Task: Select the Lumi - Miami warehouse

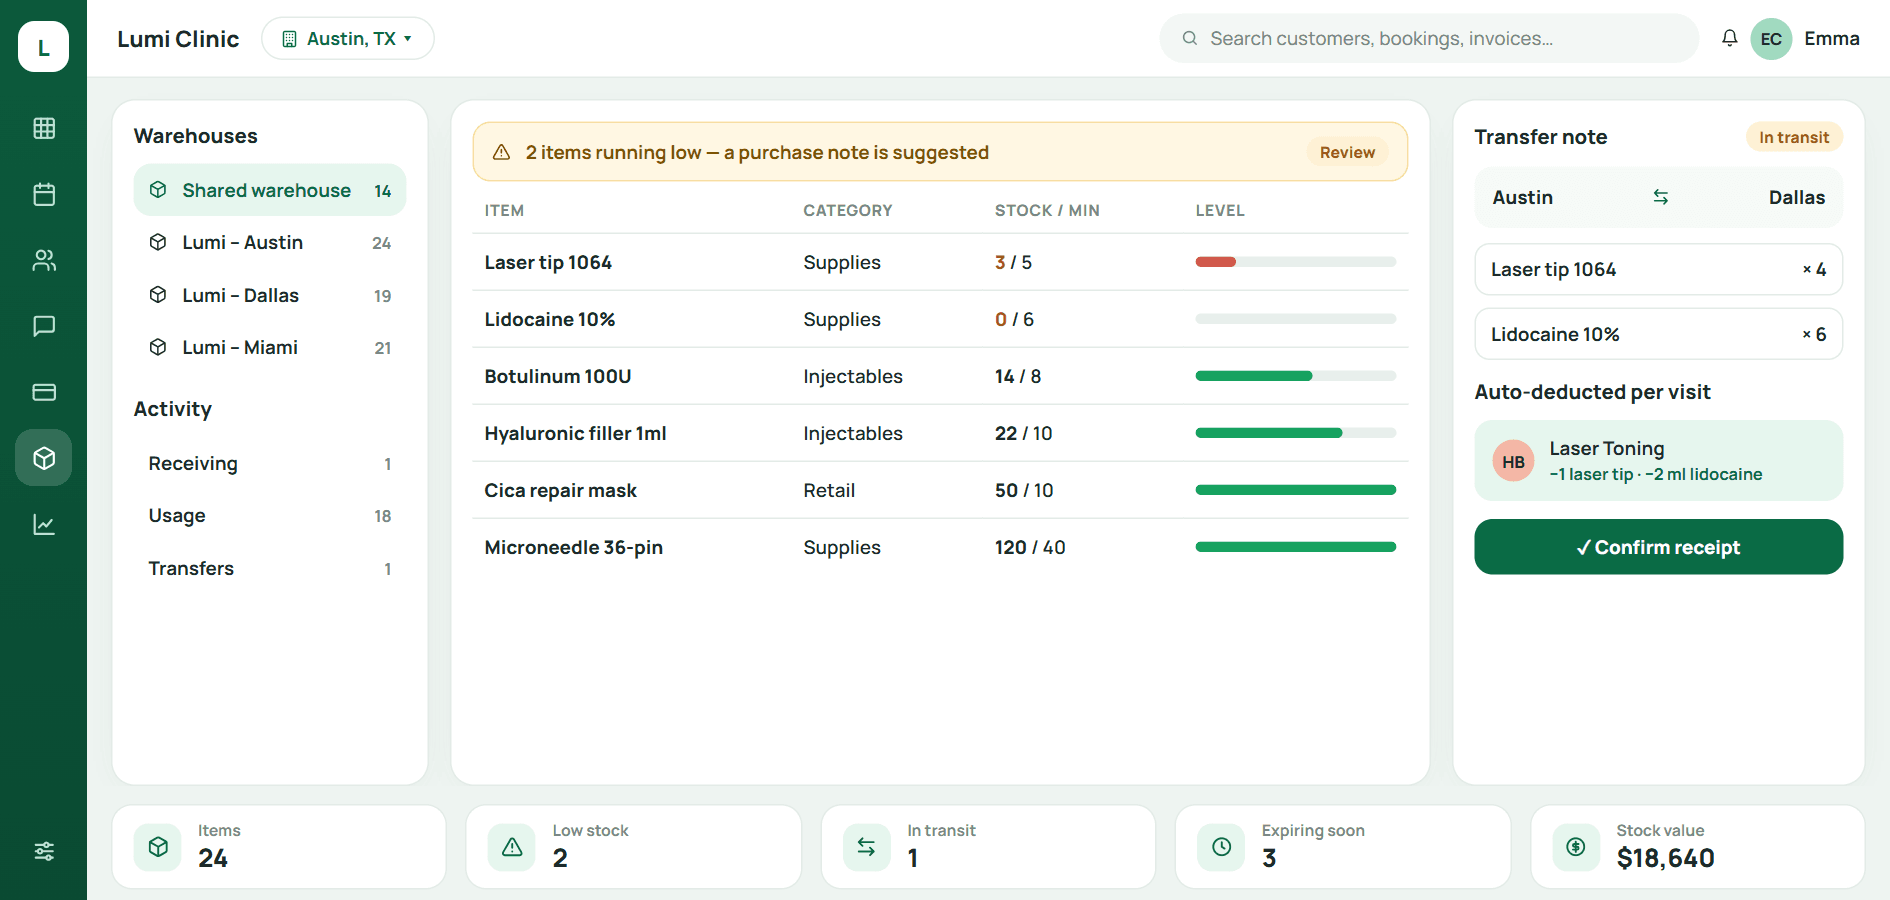Action: 270,347
